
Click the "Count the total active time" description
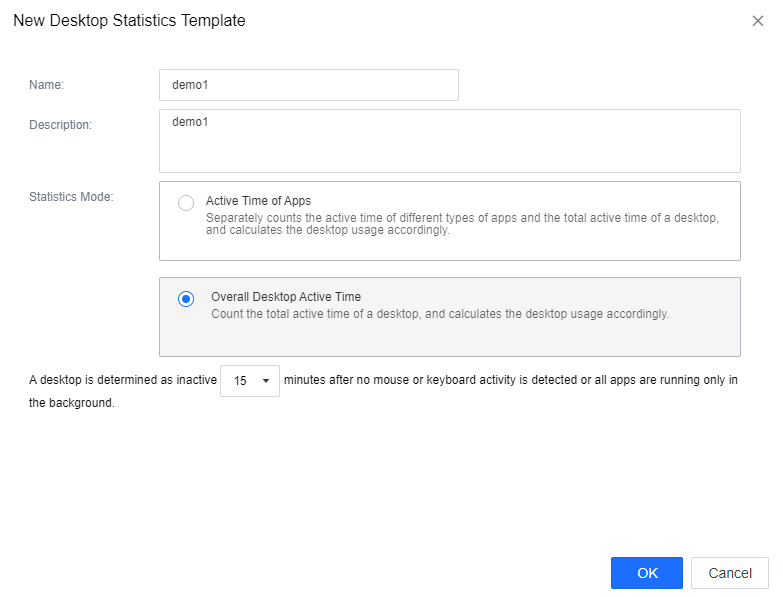(439, 314)
